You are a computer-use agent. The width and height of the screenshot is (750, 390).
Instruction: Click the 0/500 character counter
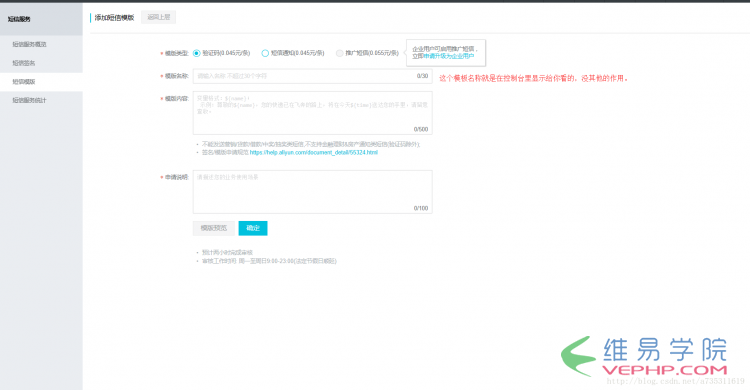pos(421,129)
